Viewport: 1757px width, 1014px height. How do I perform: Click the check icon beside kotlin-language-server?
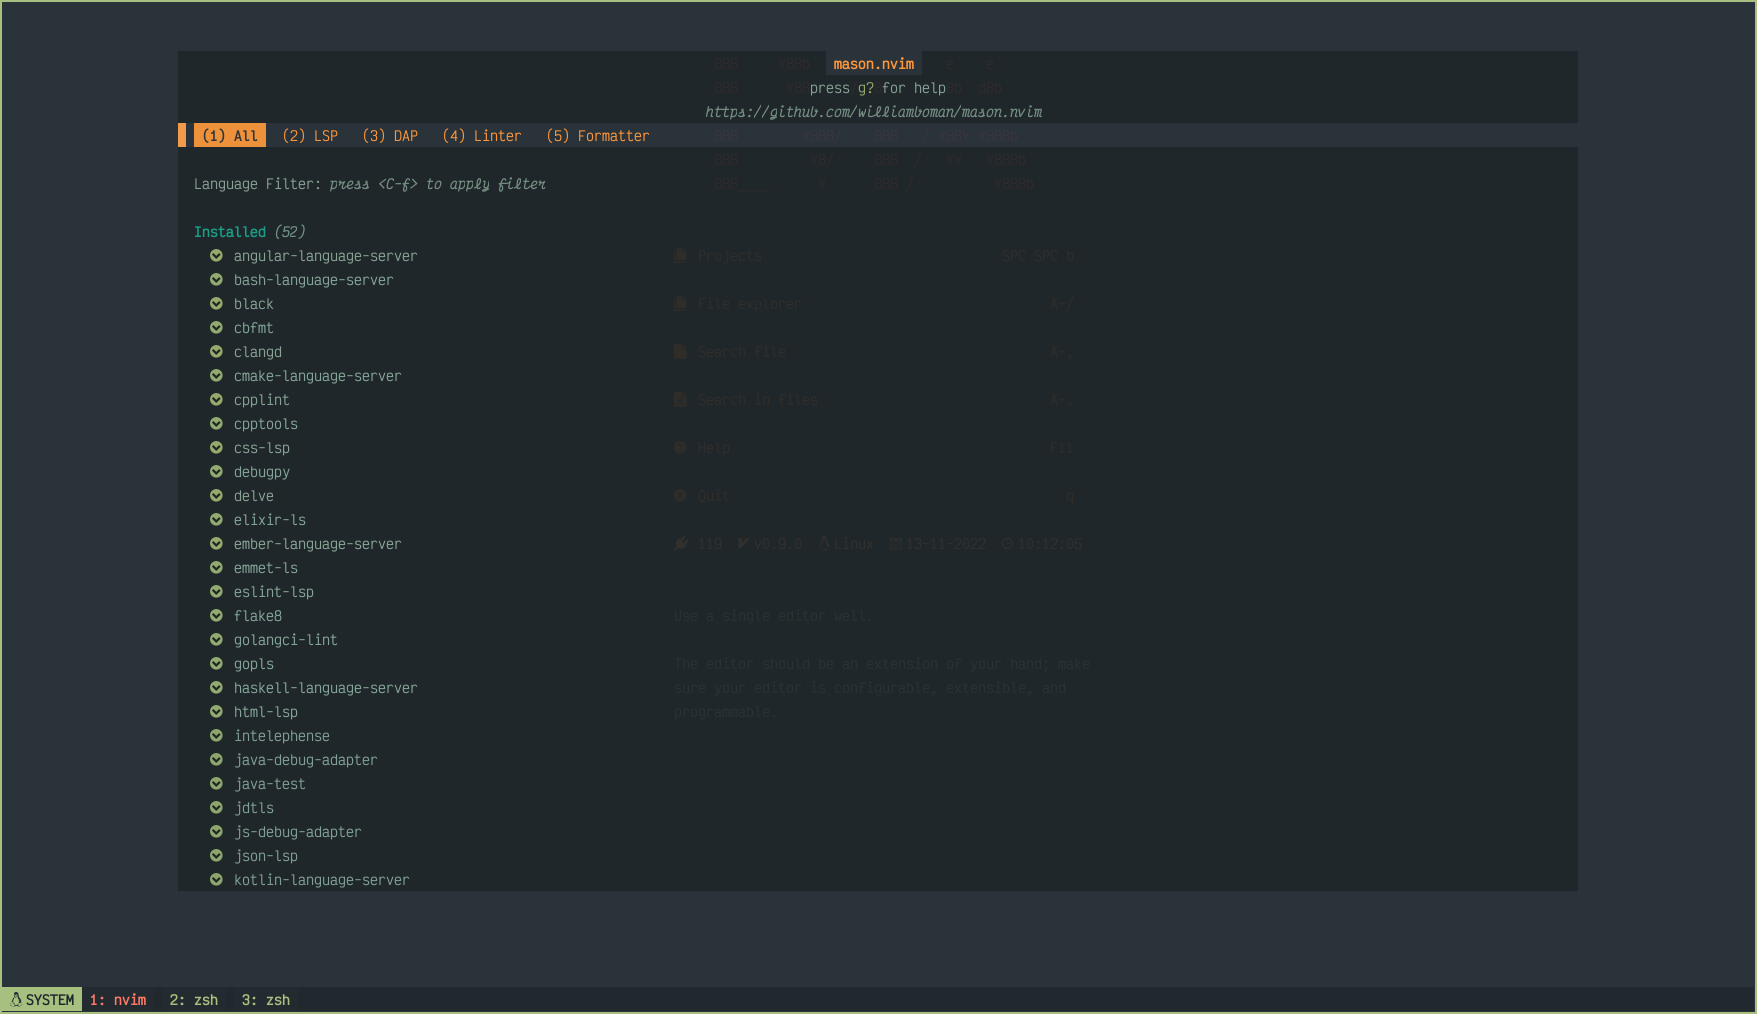(216, 880)
